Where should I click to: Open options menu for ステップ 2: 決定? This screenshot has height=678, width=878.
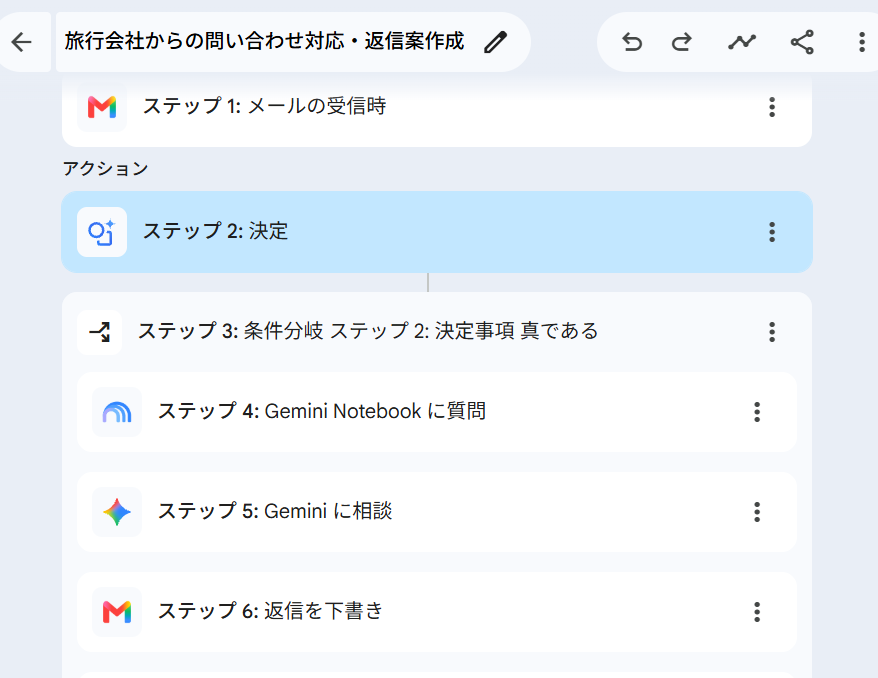tap(772, 232)
